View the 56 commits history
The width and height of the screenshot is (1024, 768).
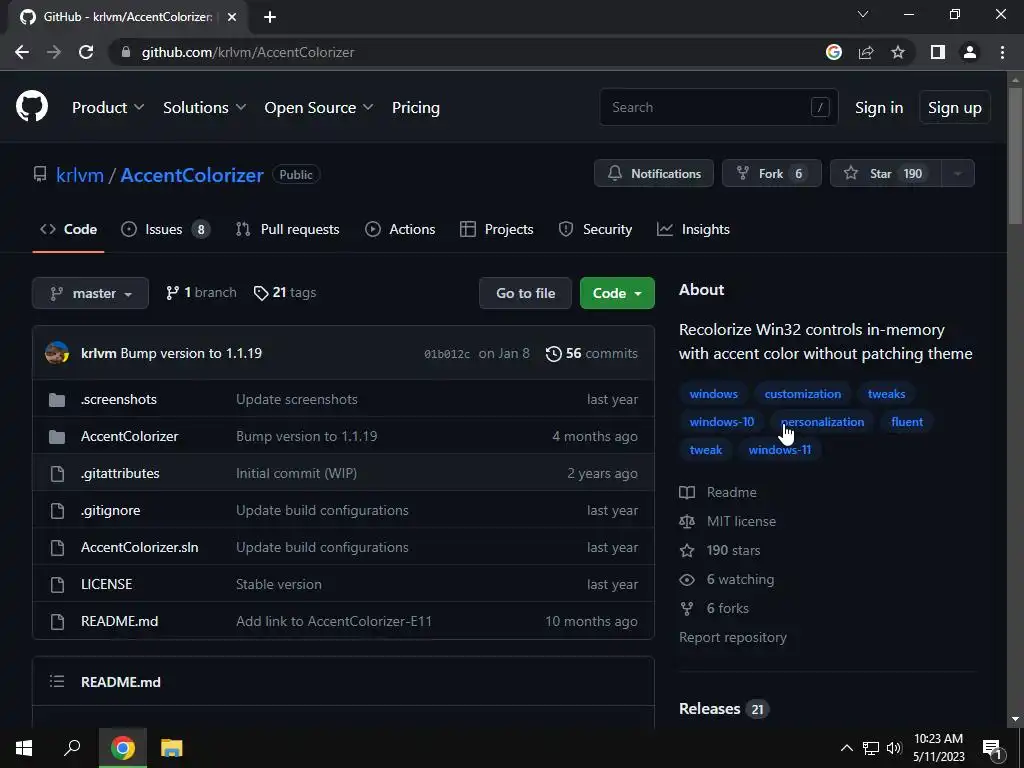tap(592, 353)
